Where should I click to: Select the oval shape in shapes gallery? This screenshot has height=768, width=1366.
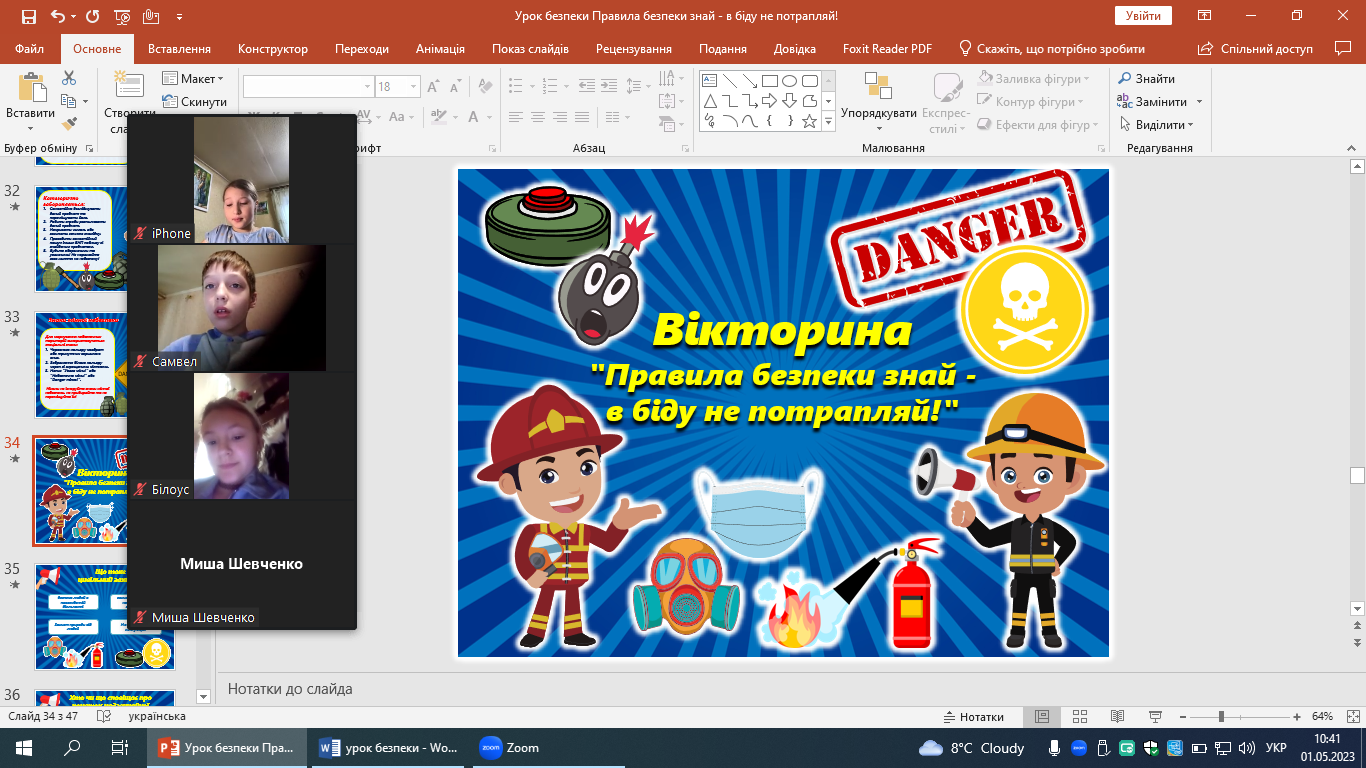789,81
